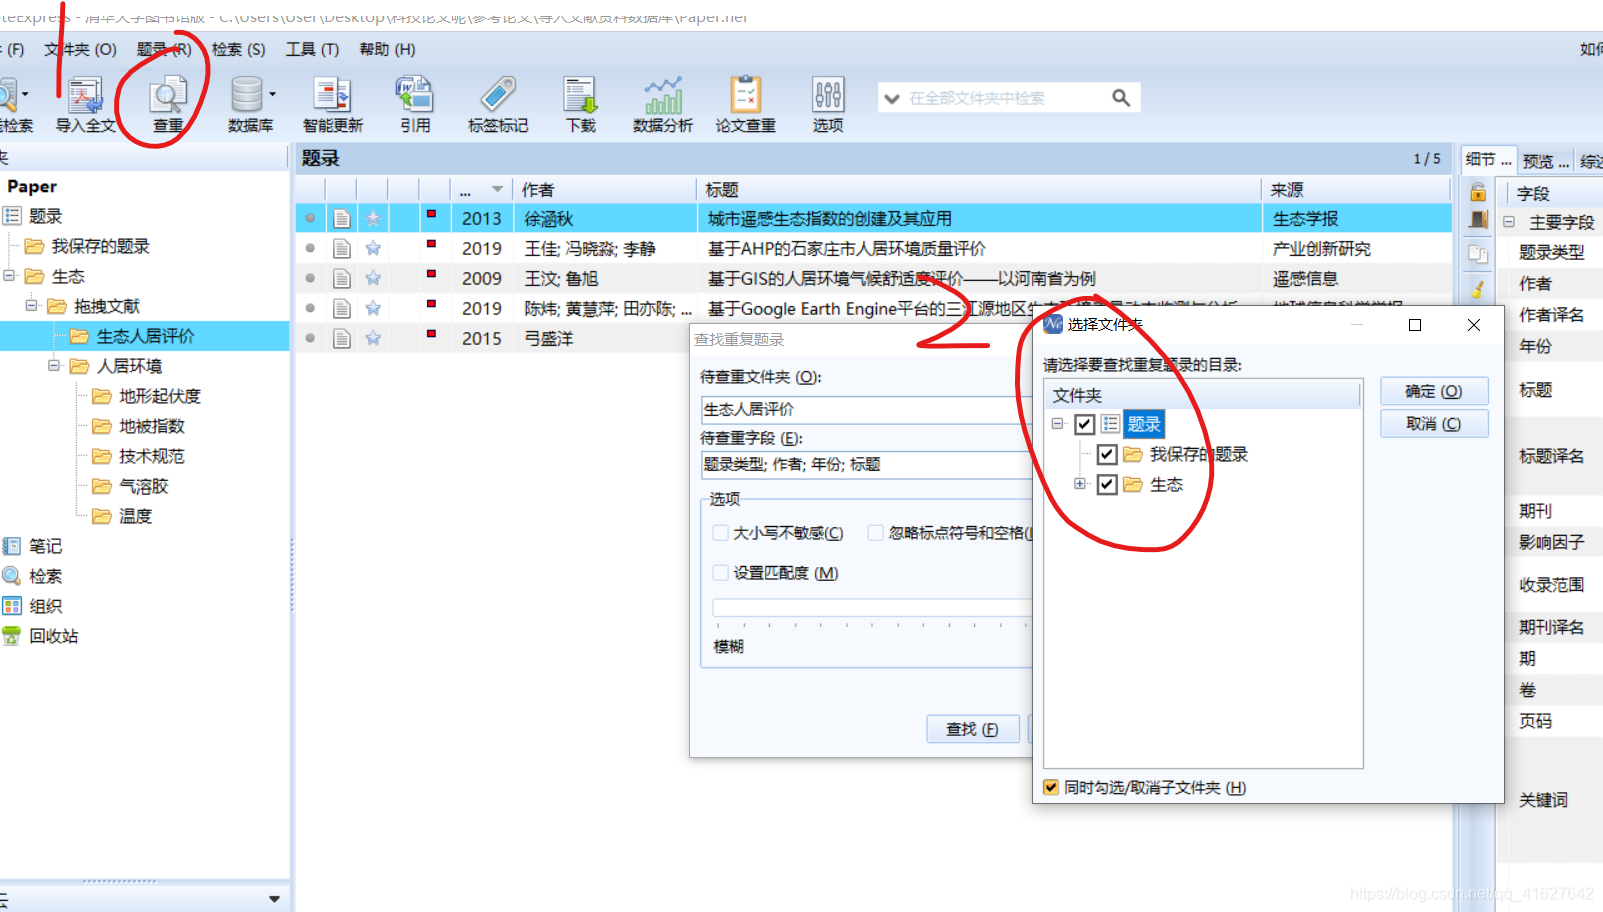Open the 导入全文 import tool
Viewport: 1603px width, 912px height.
(85, 104)
